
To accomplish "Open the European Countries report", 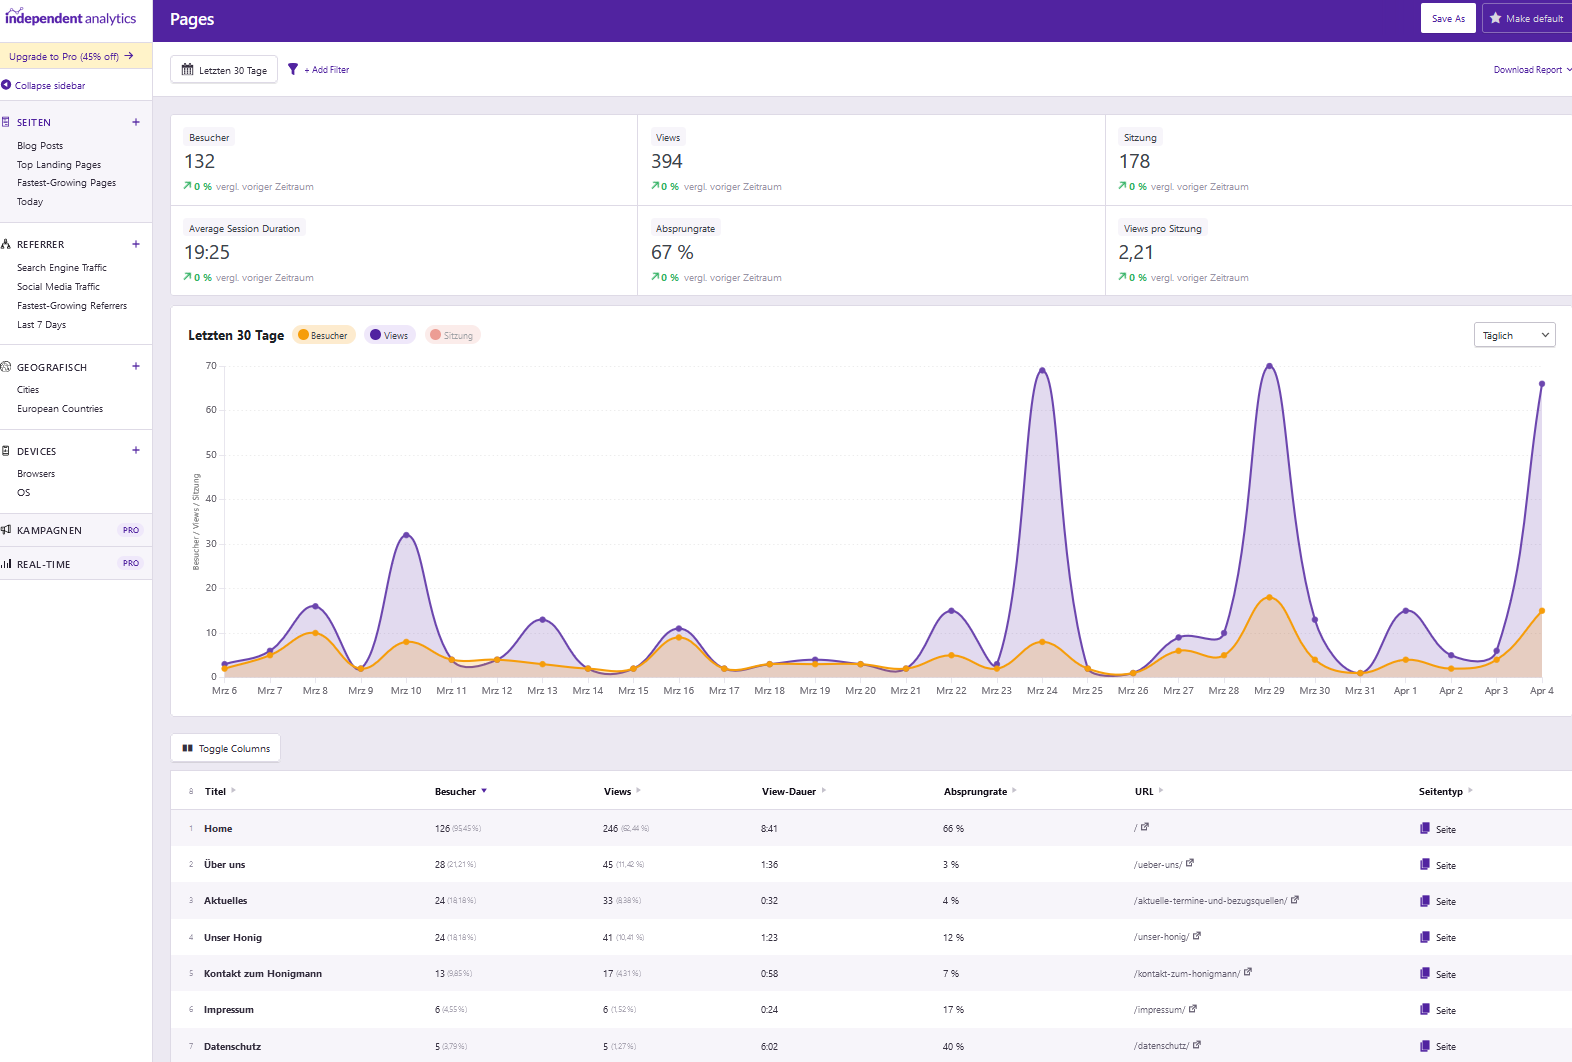I will point(60,409).
